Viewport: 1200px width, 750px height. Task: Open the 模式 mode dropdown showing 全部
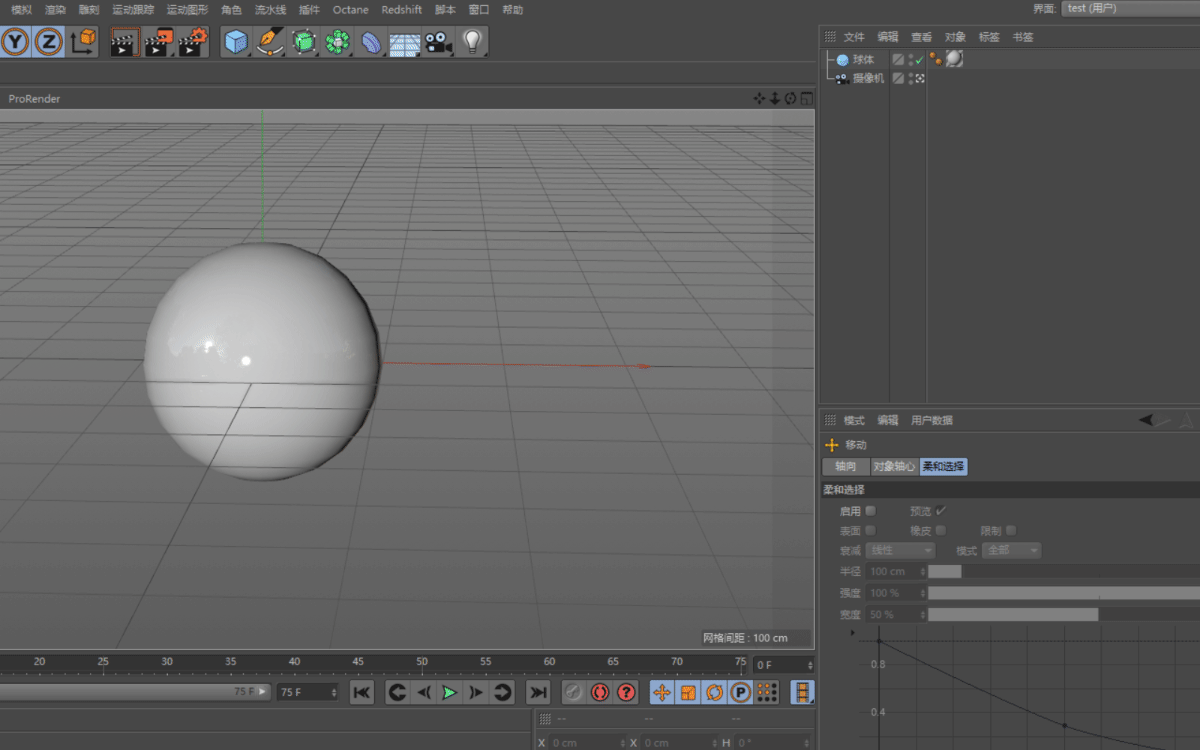[1011, 551]
